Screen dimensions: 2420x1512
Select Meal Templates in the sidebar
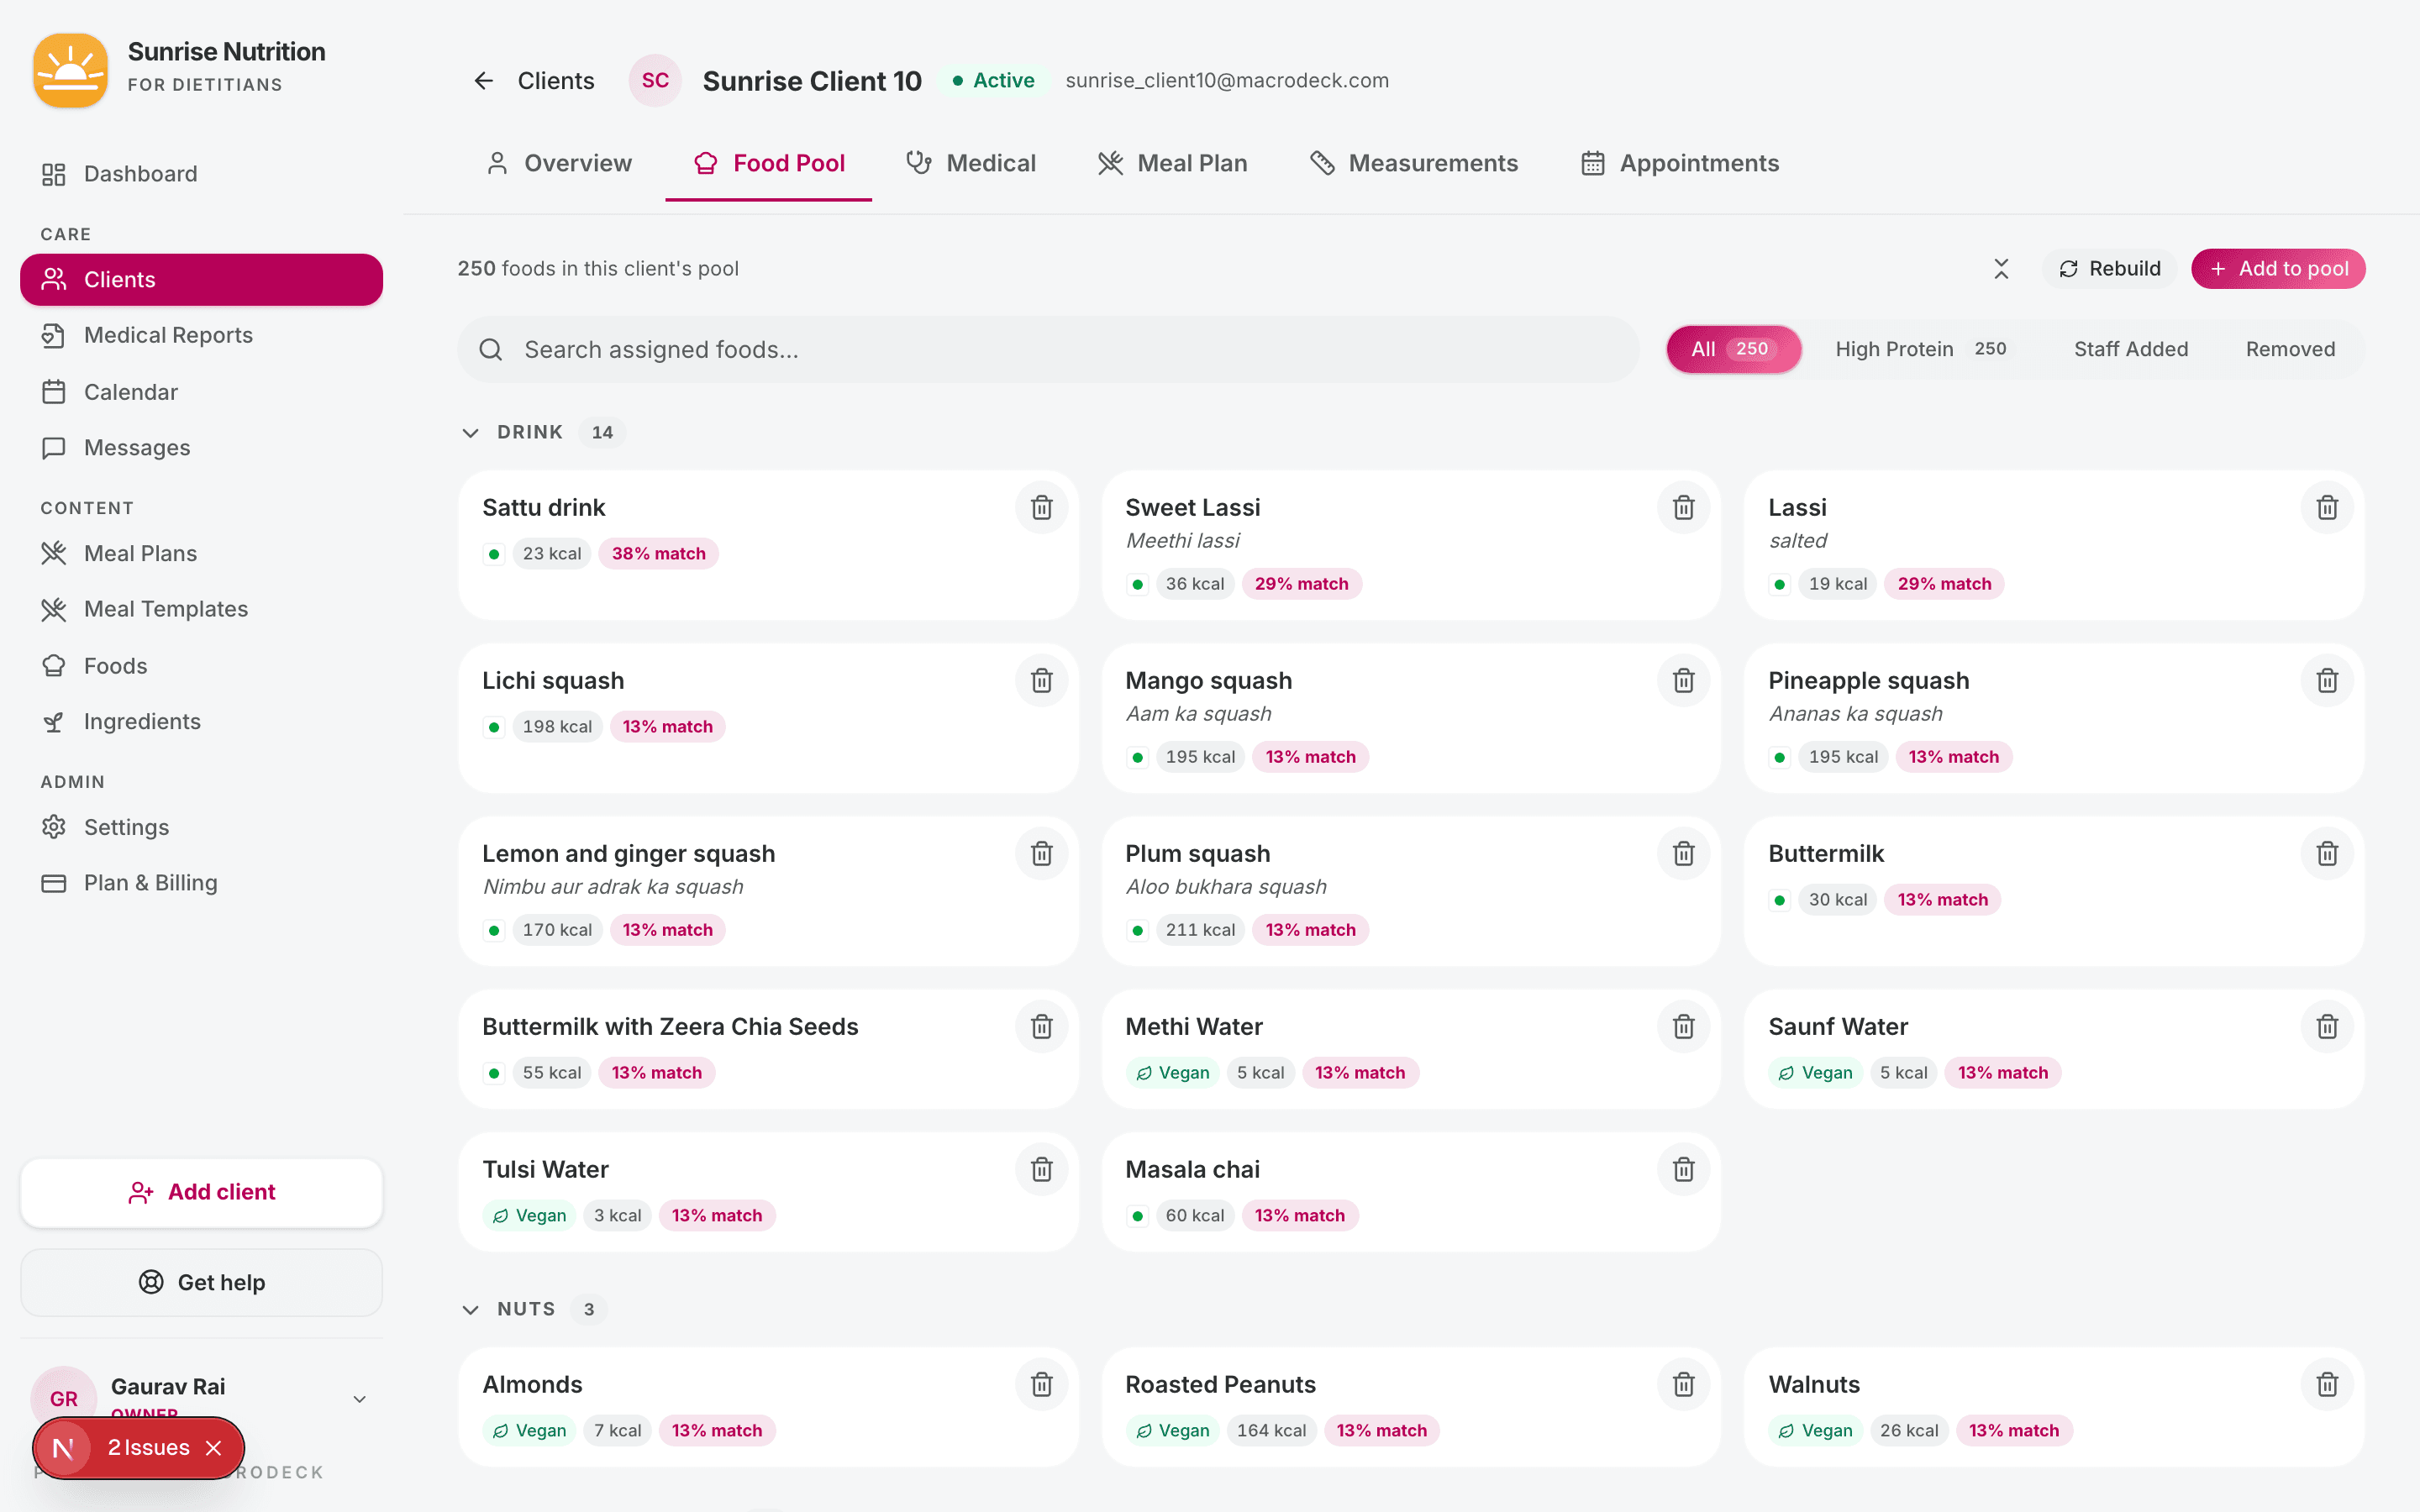click(x=166, y=609)
